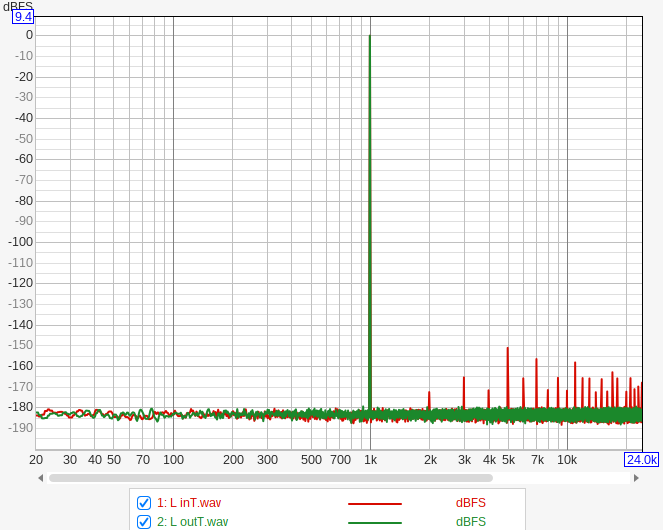Click the 5k frequency axis label
This screenshot has width=663, height=530.
[508, 460]
